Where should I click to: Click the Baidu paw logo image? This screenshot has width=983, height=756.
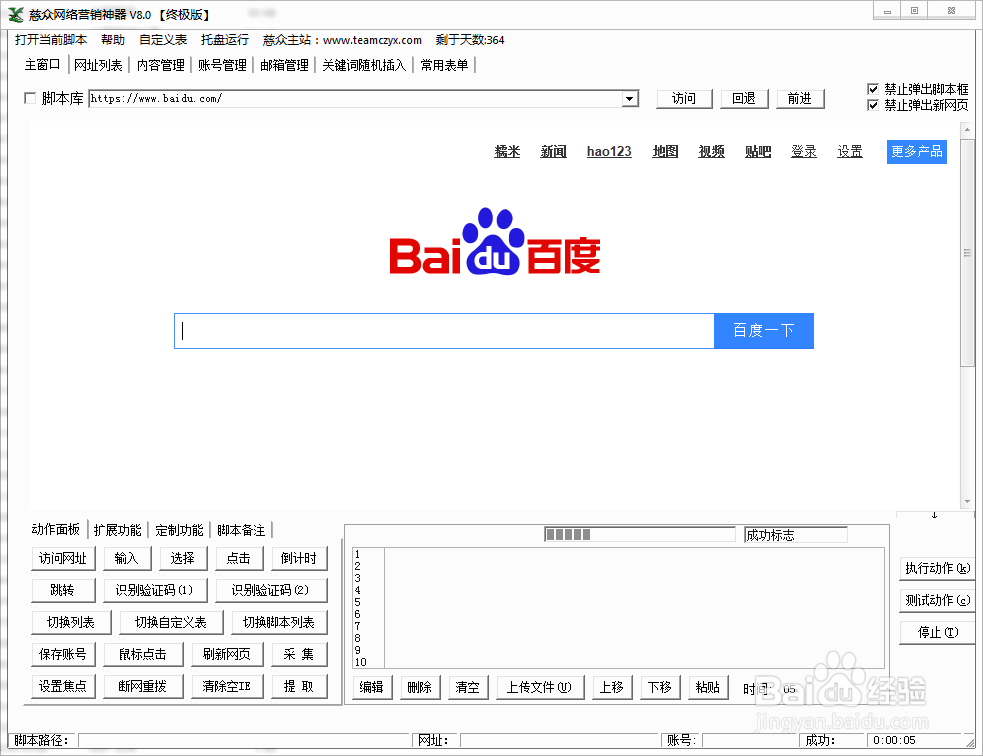495,242
